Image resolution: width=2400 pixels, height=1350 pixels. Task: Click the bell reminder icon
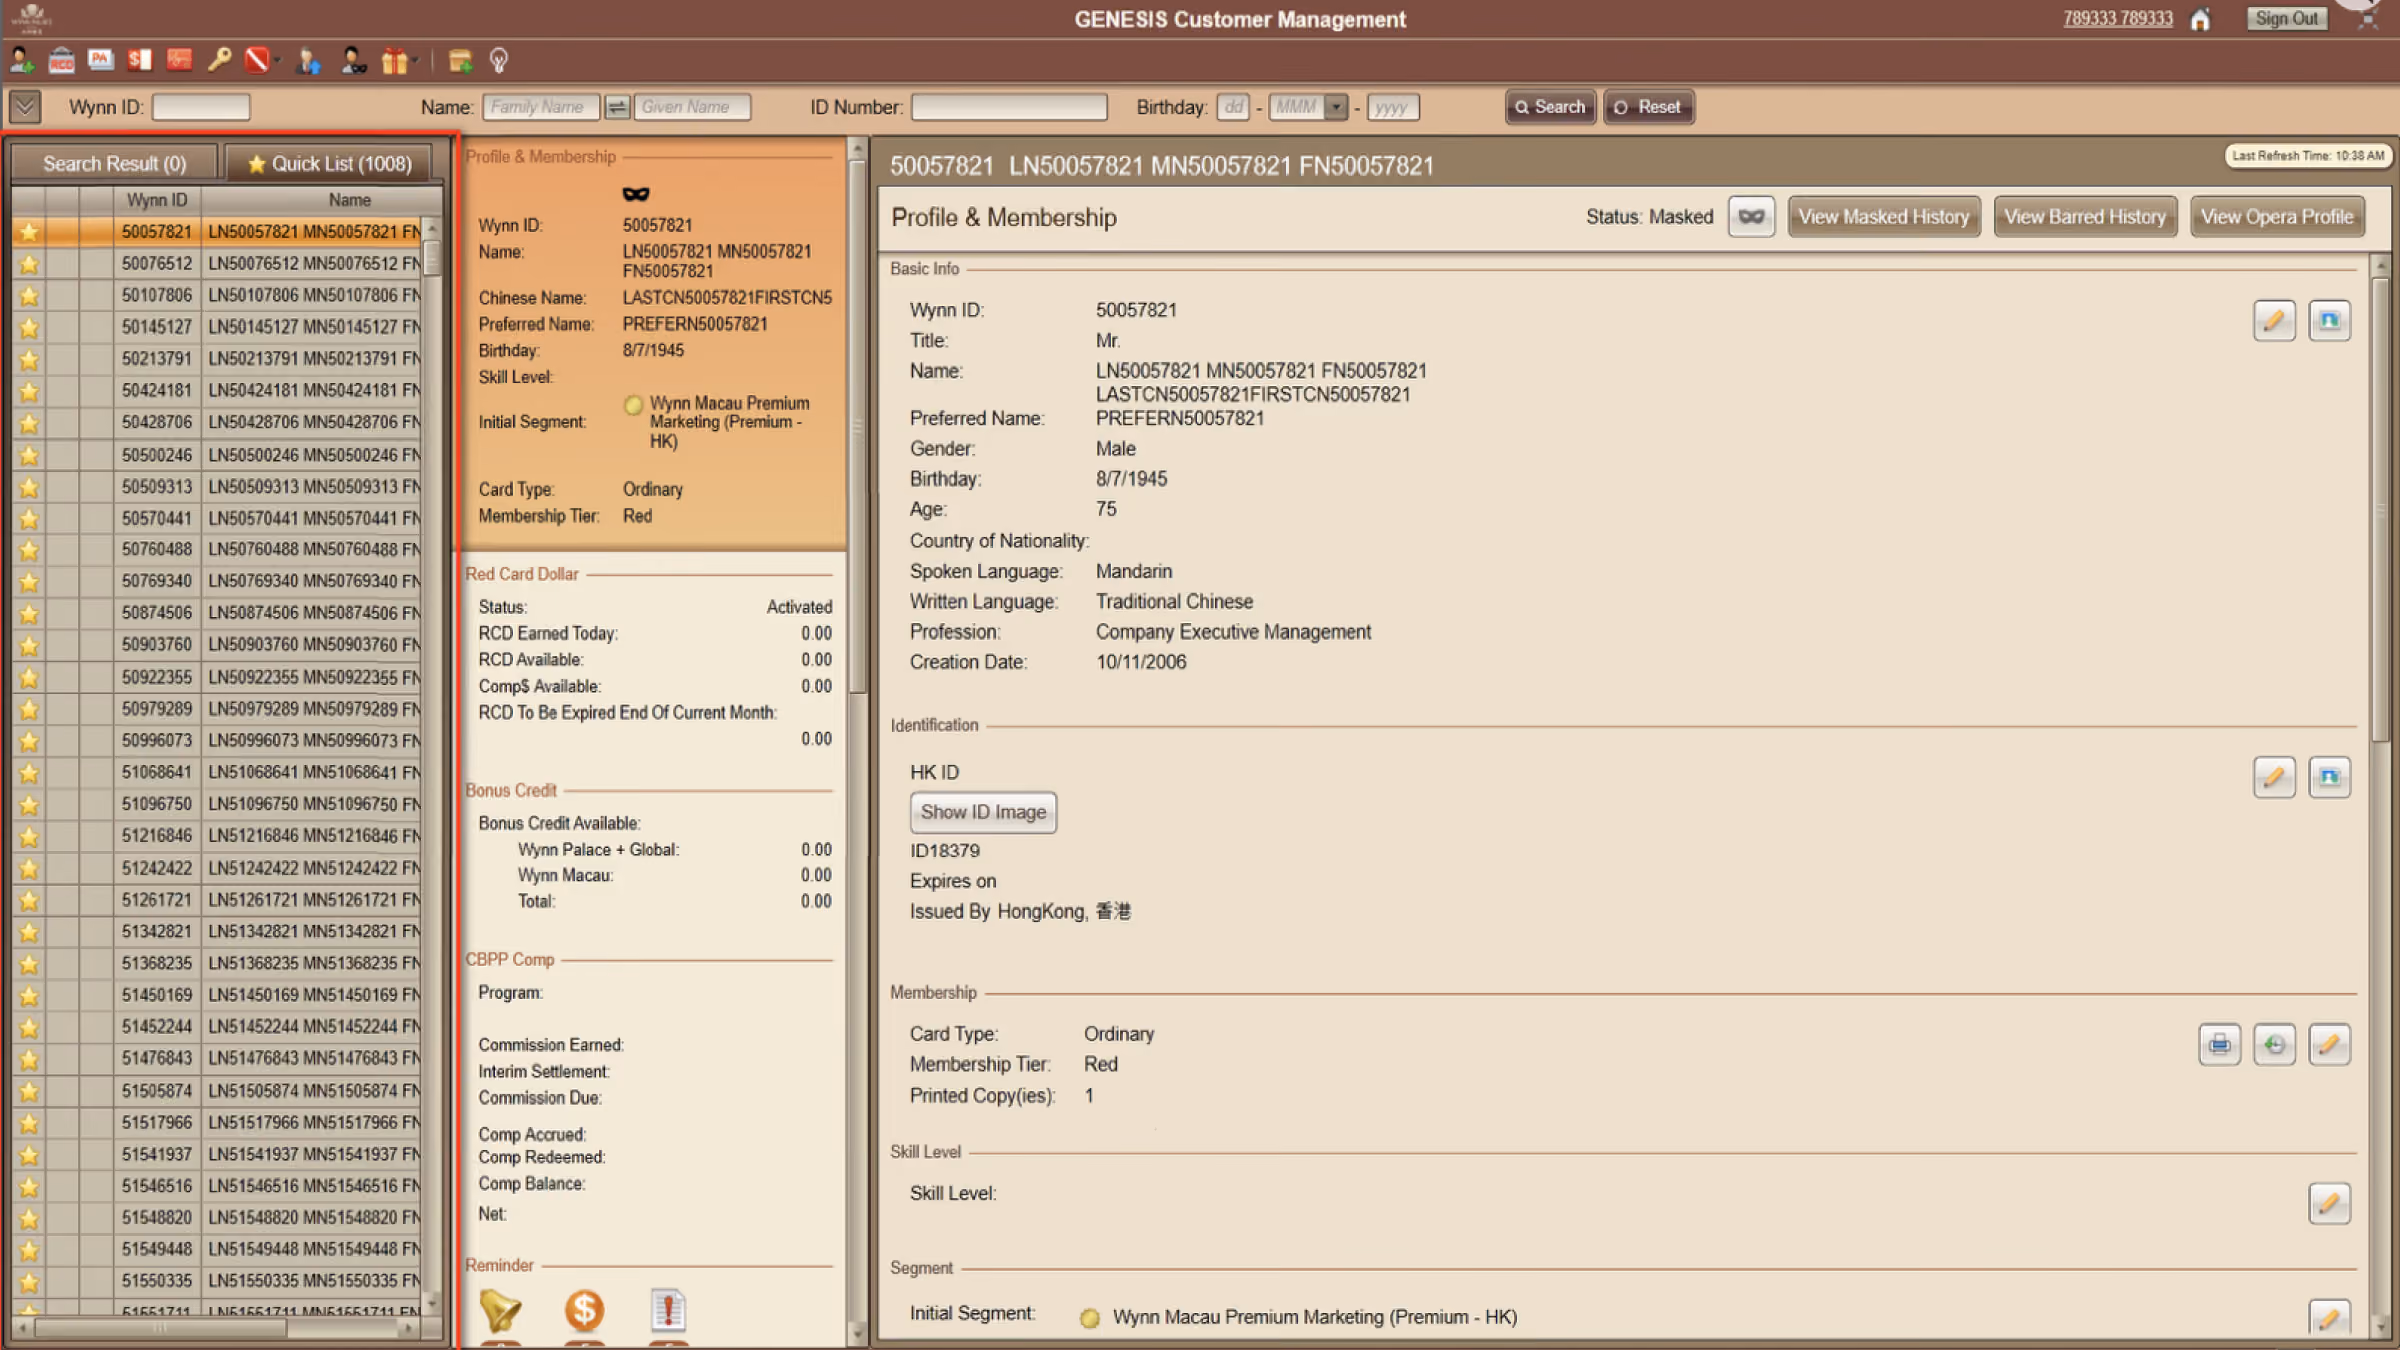point(500,1311)
